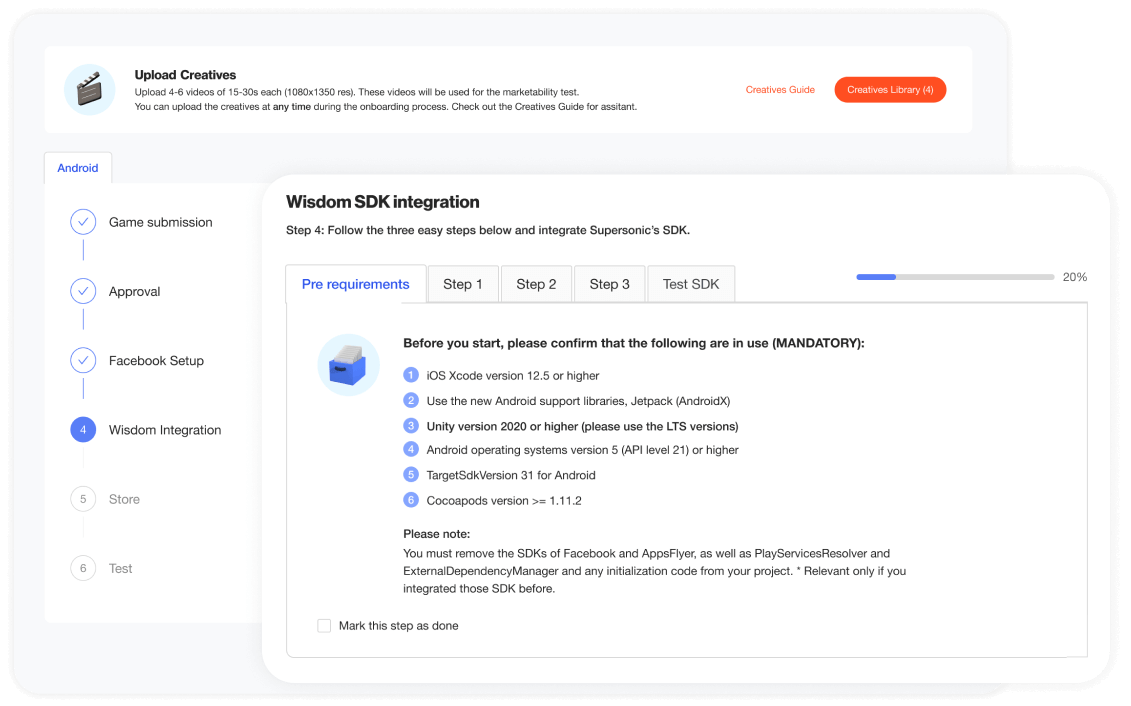Select the Game submission checkmark step icon

pos(83,222)
